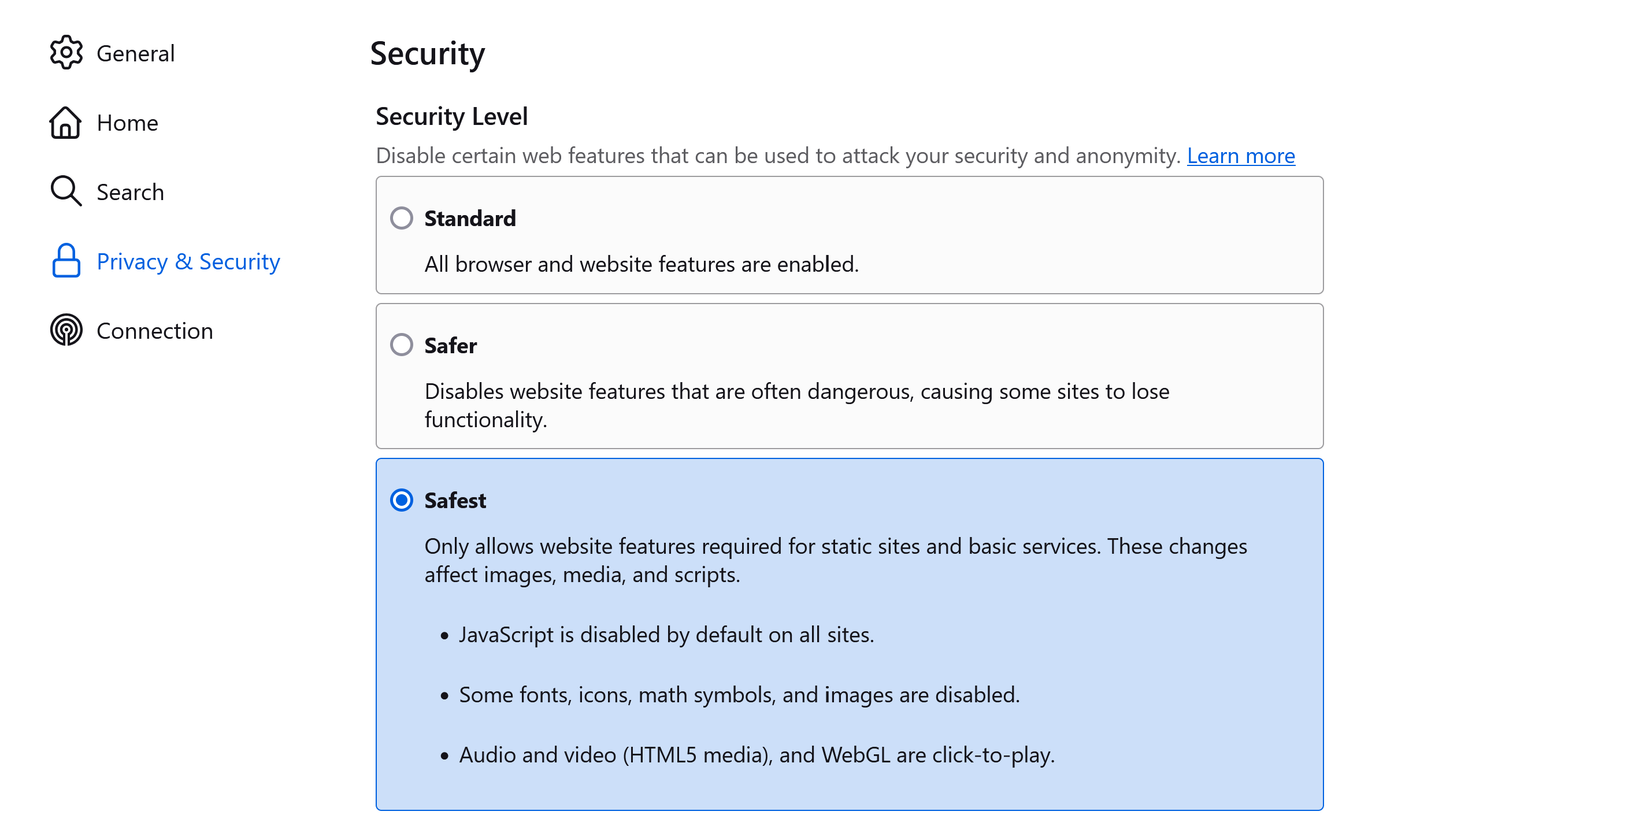Image resolution: width=1650 pixels, height=818 pixels.
Task: Click the General gear icon
Action: tap(66, 53)
